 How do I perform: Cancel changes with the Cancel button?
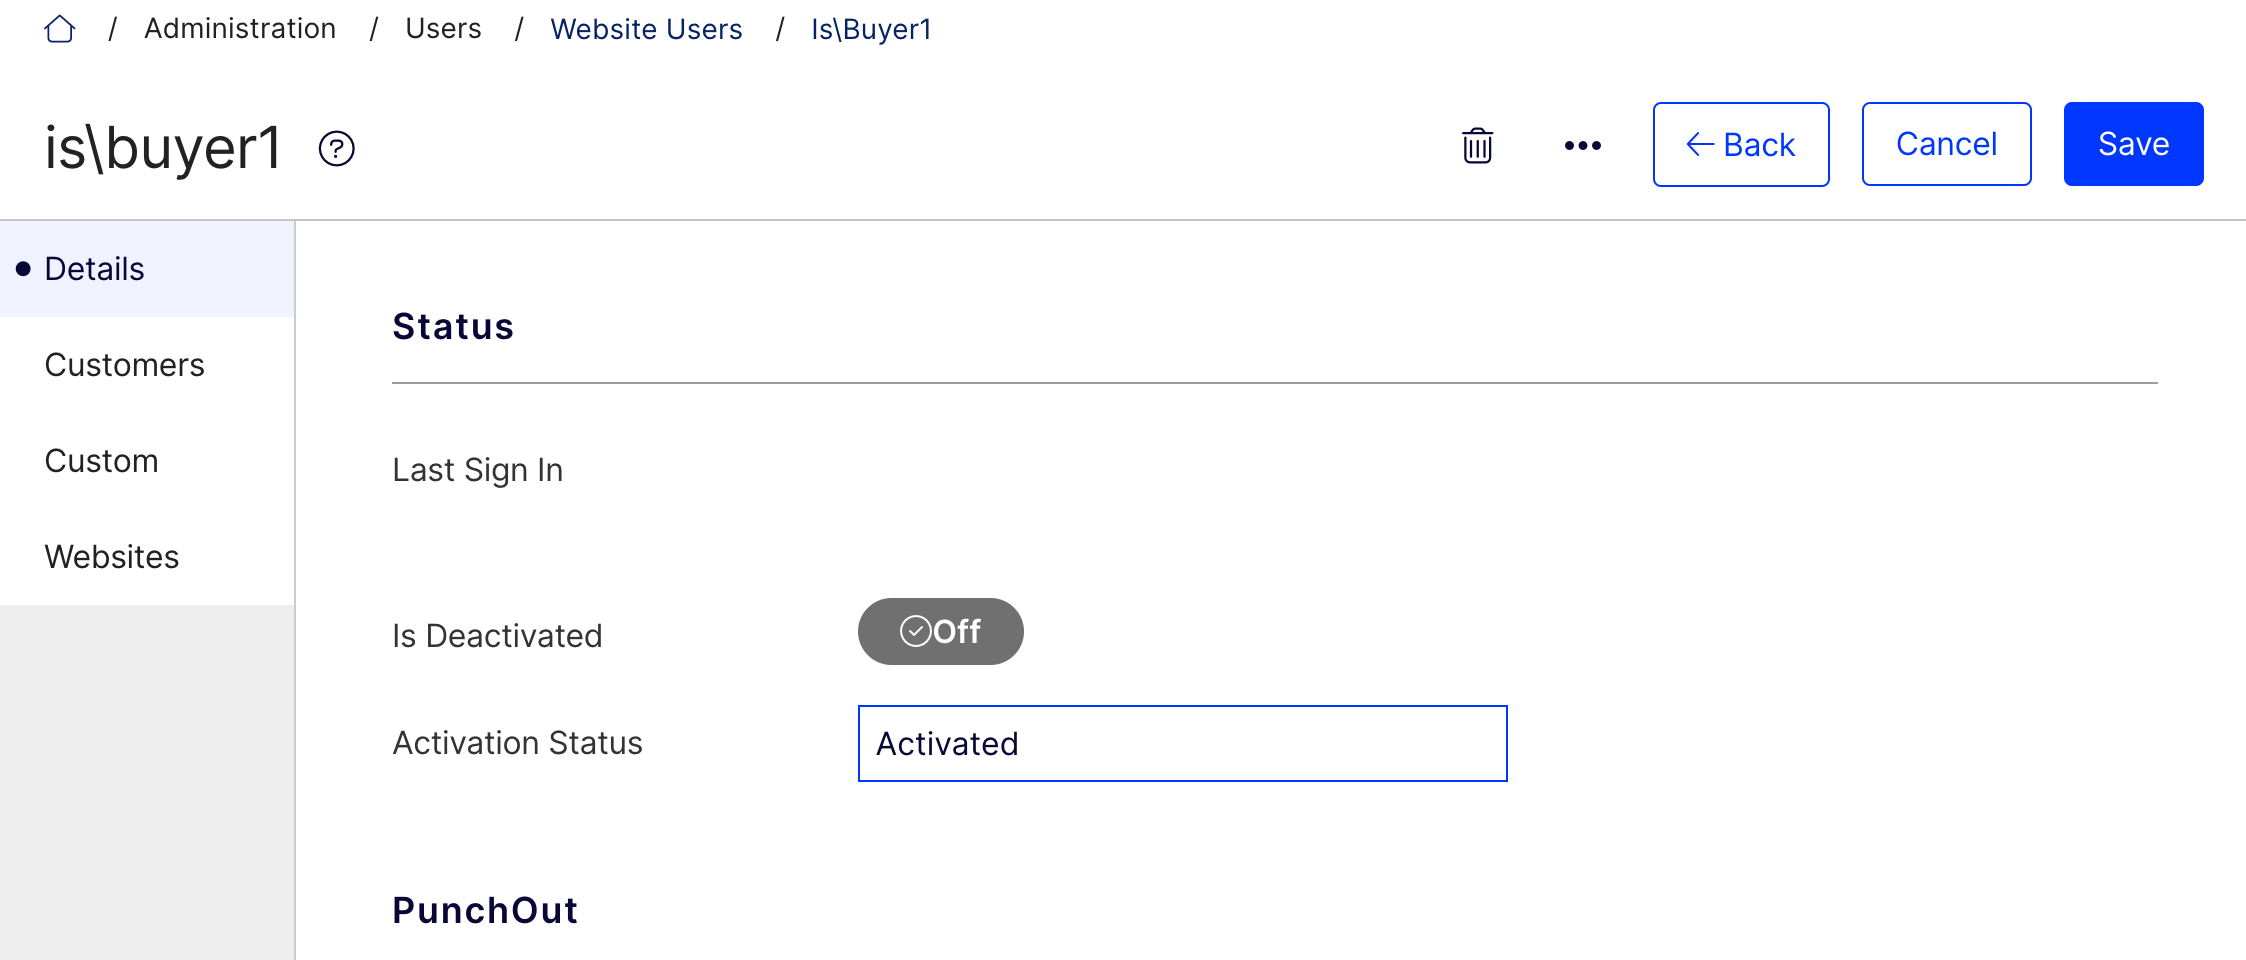pyautogui.click(x=1946, y=144)
